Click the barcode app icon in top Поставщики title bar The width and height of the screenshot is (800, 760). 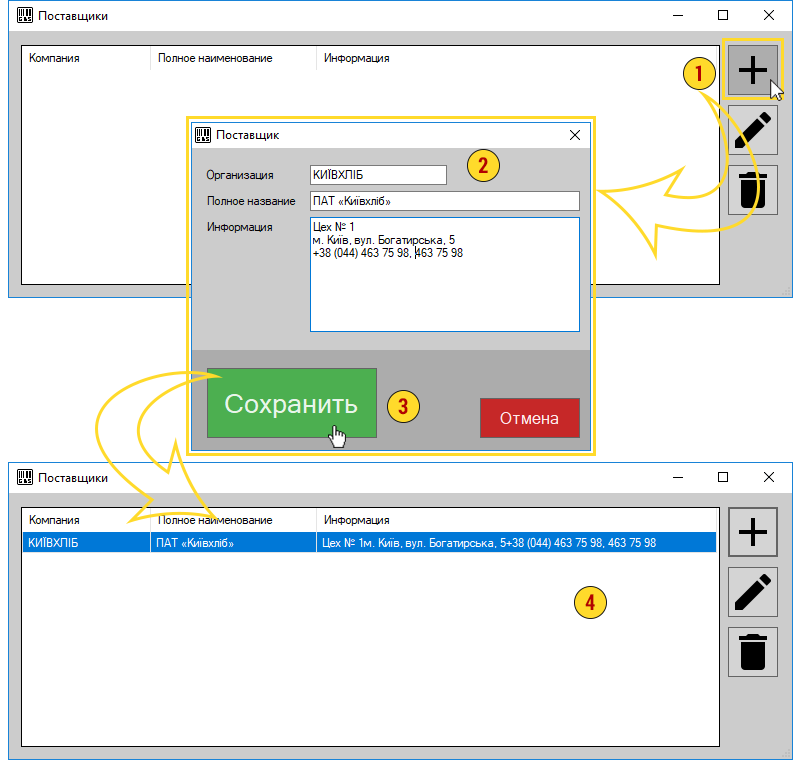(24, 15)
